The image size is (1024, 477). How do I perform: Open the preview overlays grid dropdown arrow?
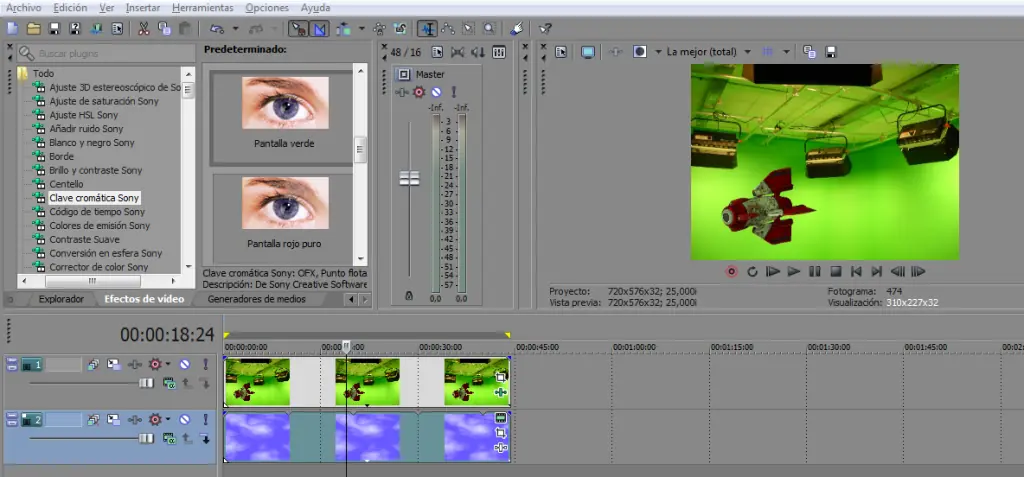[786, 52]
